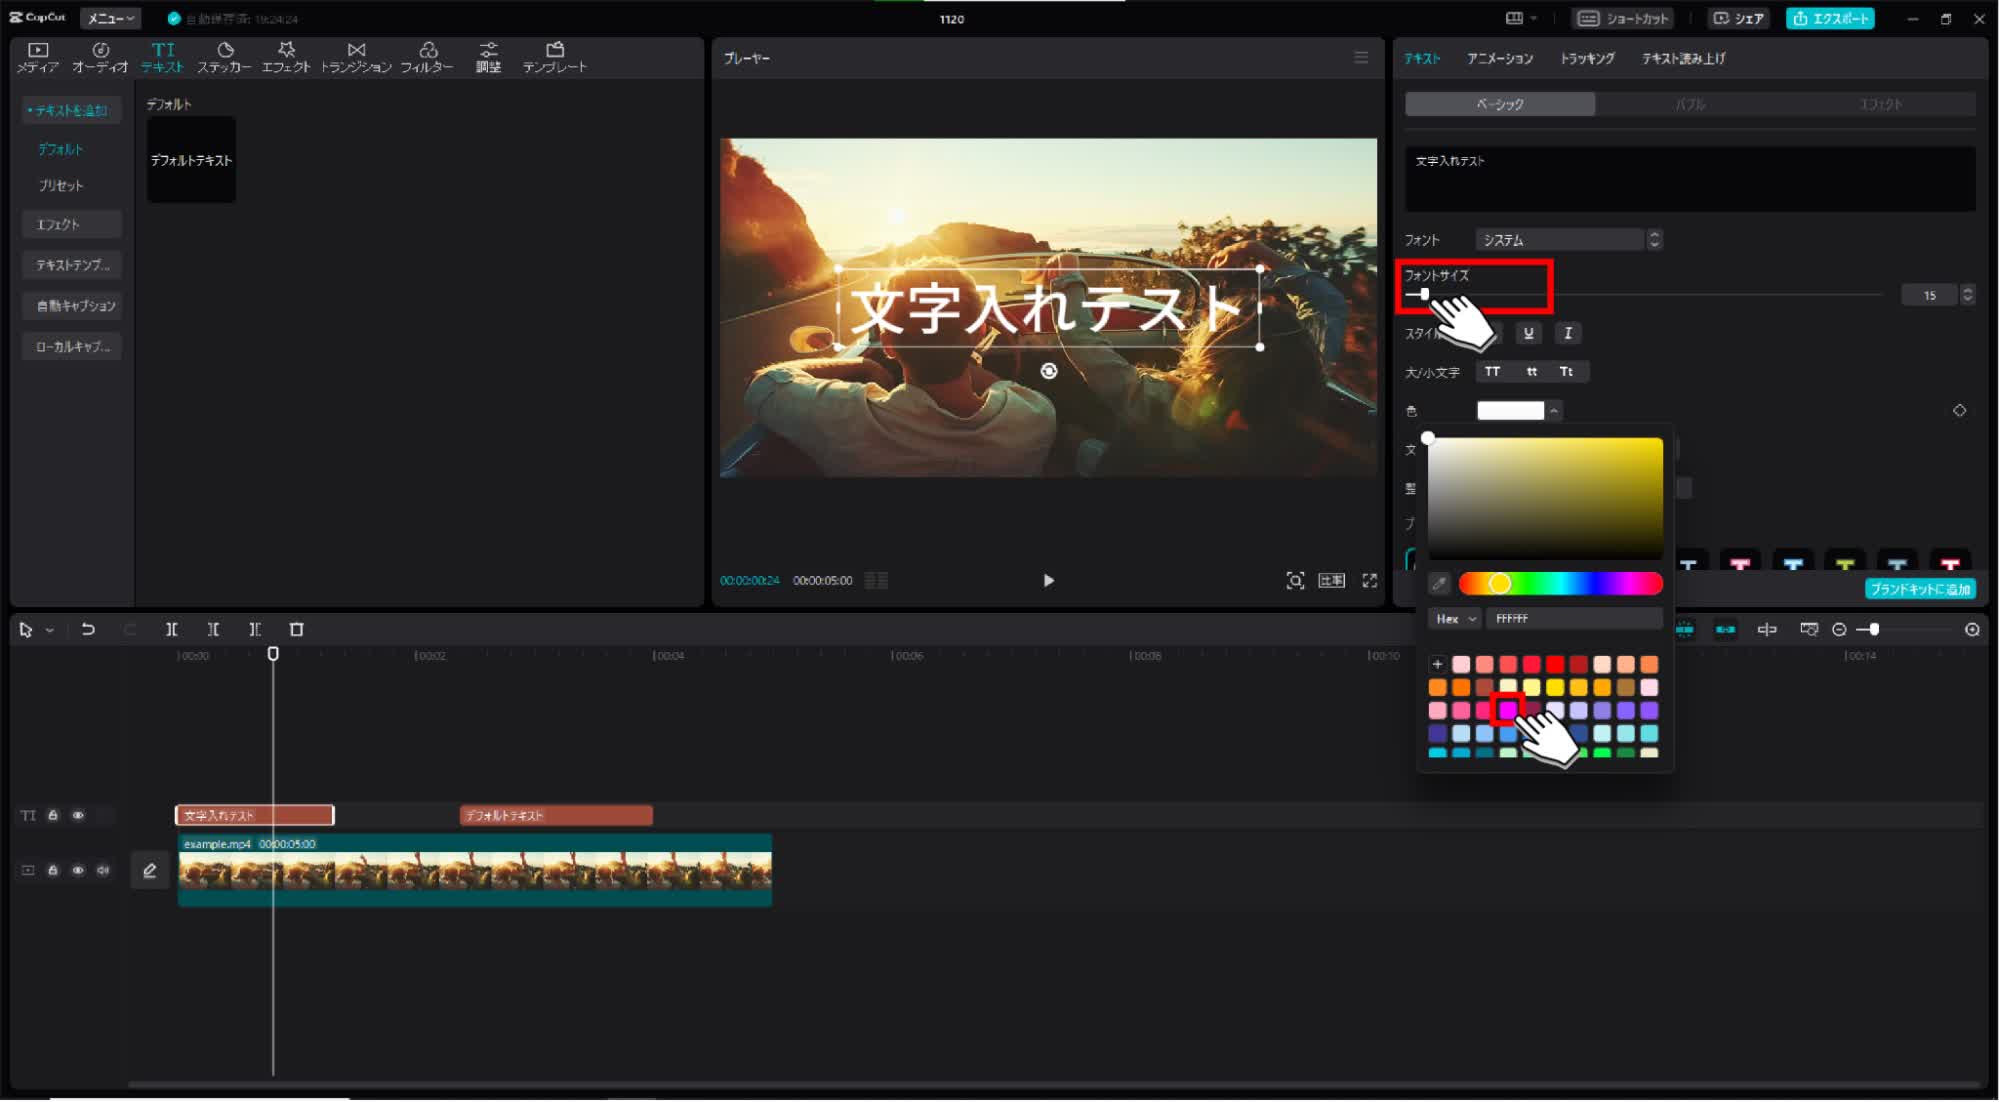Viewport: 1999px width, 1102px height.
Task: Click the テキストを追加 button
Action: (x=72, y=110)
